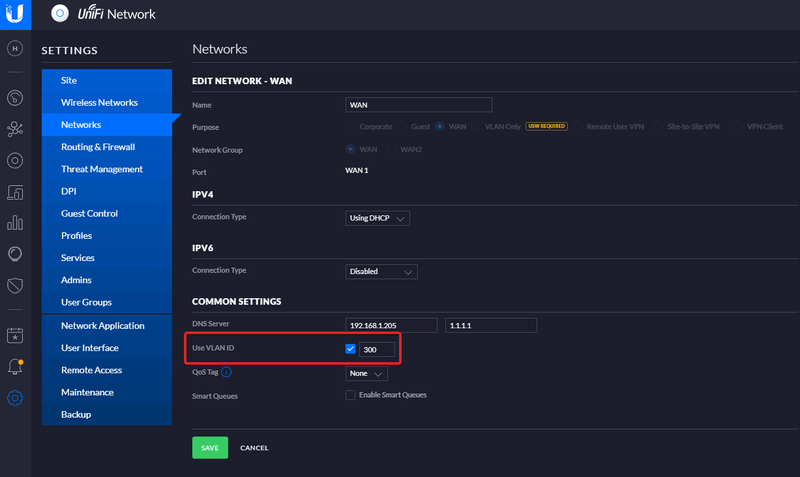
Task: Click the secondary DNS Server field 1.1.1.1
Action: tap(491, 325)
